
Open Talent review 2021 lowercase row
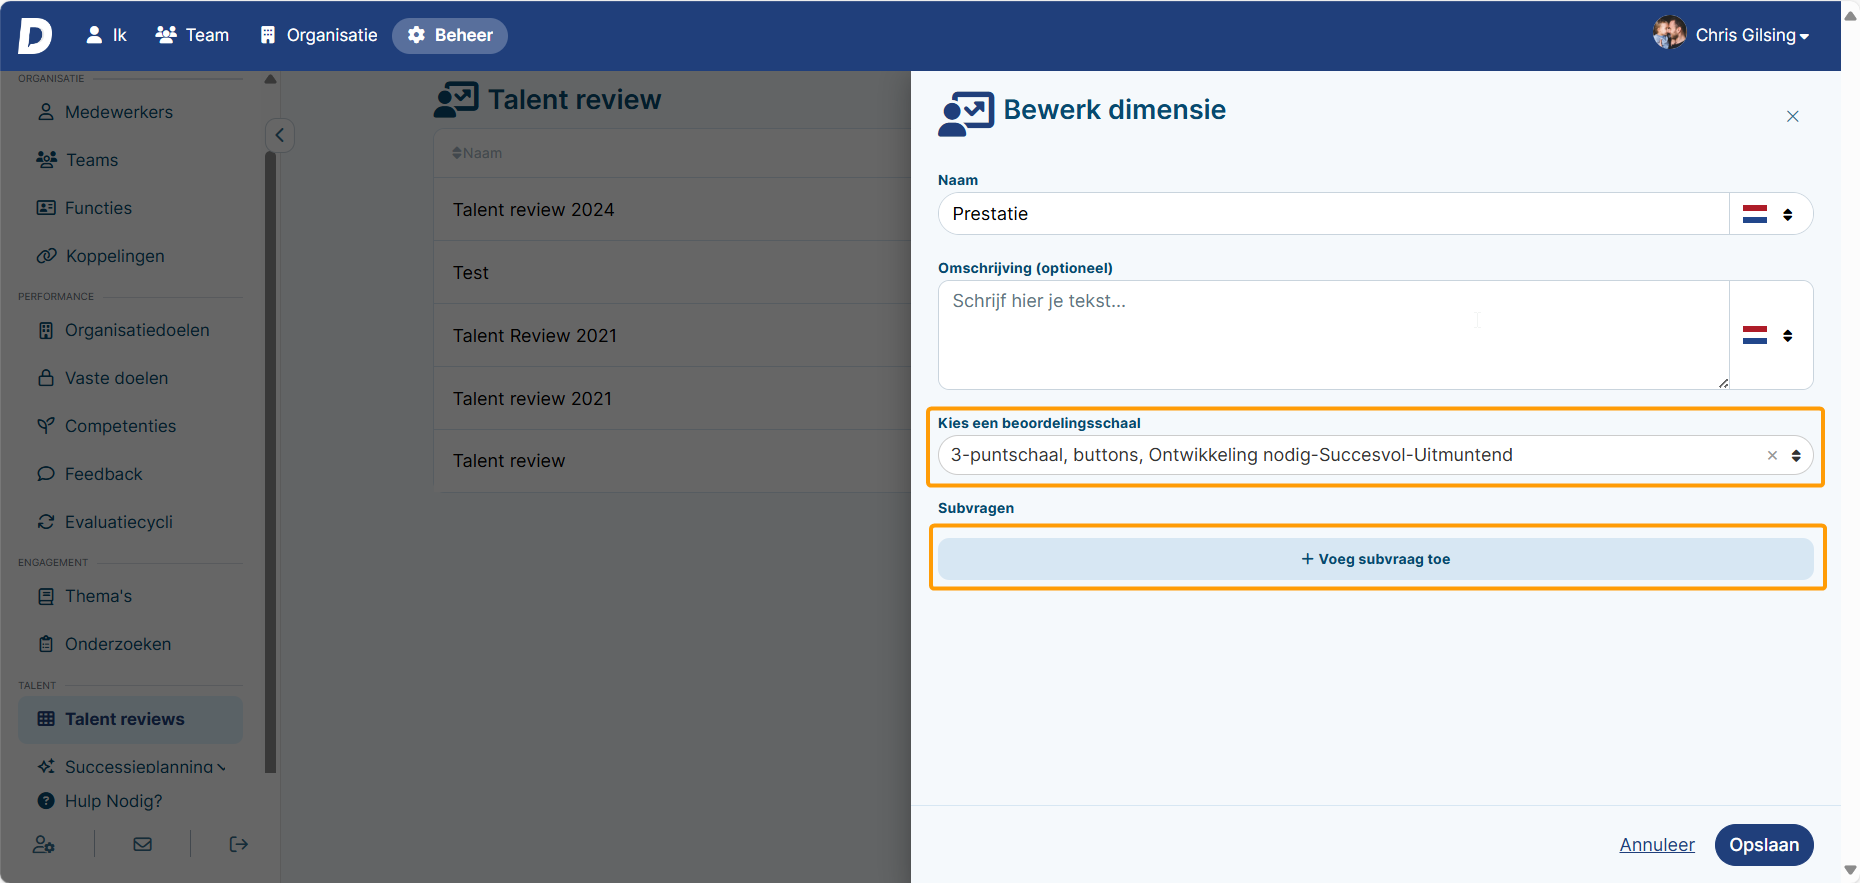tap(672, 399)
